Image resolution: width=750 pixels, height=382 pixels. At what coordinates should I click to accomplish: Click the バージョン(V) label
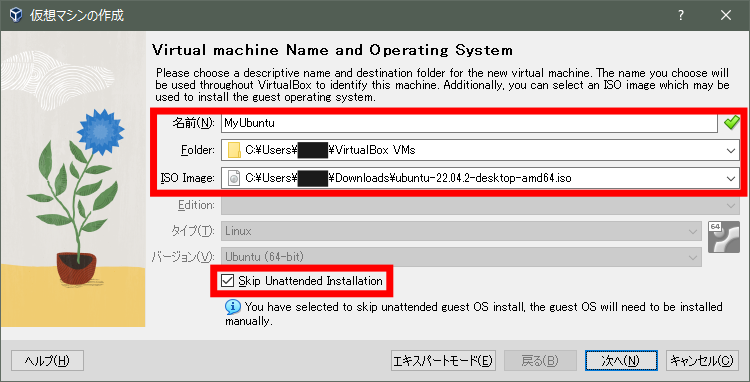184,258
